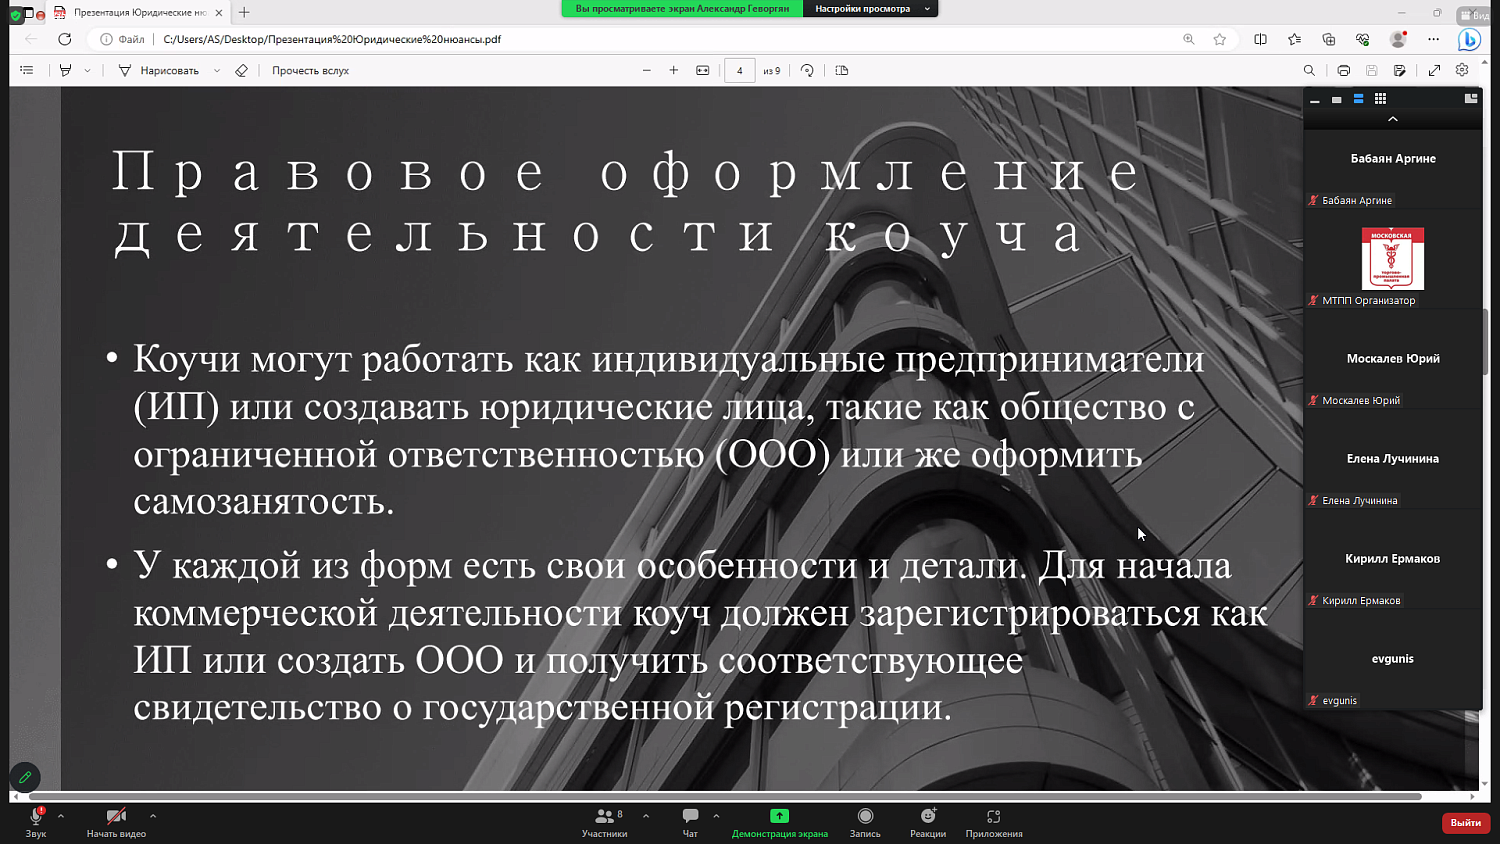Screen dimensions: 1500x844
Task: Select evgunis video tile
Action: [1393, 659]
